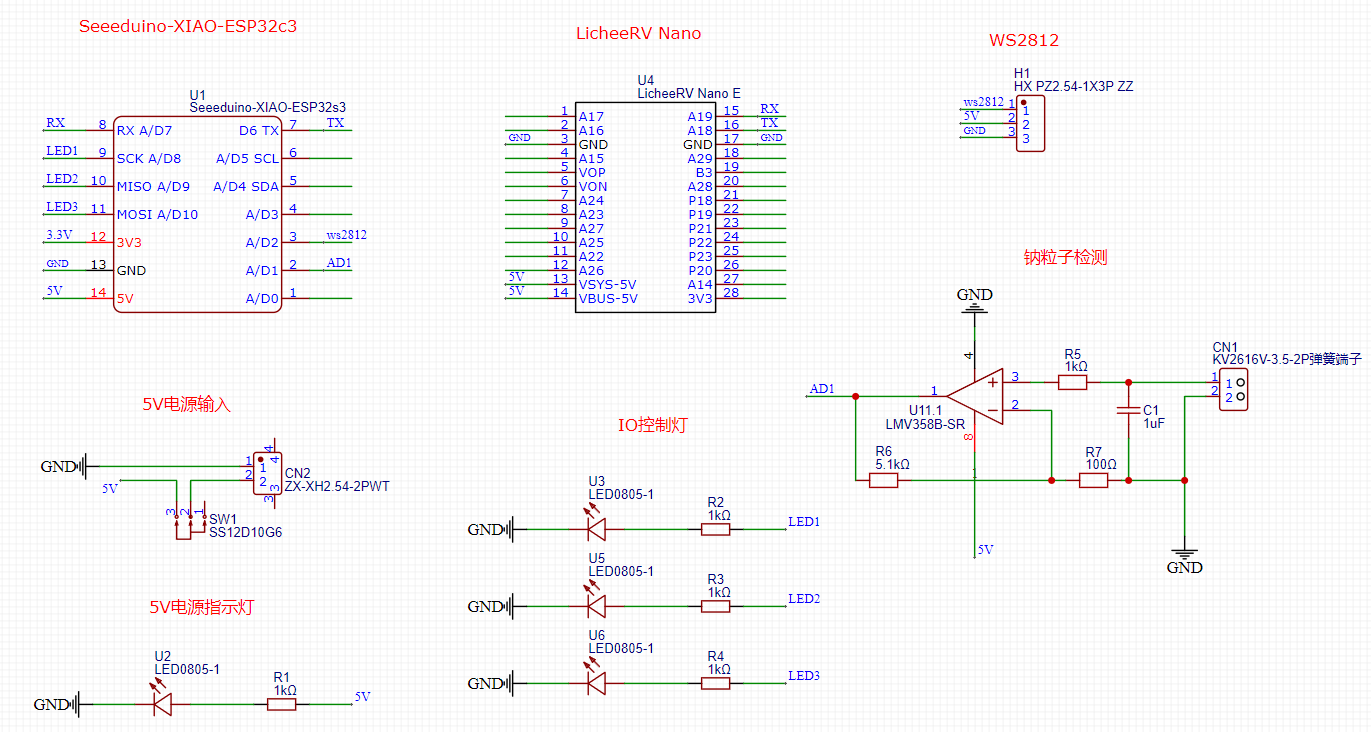Viewport: 1371px width, 732px height.
Task: Click resistor R6 5.1kΩ symbol
Action: 883,480
